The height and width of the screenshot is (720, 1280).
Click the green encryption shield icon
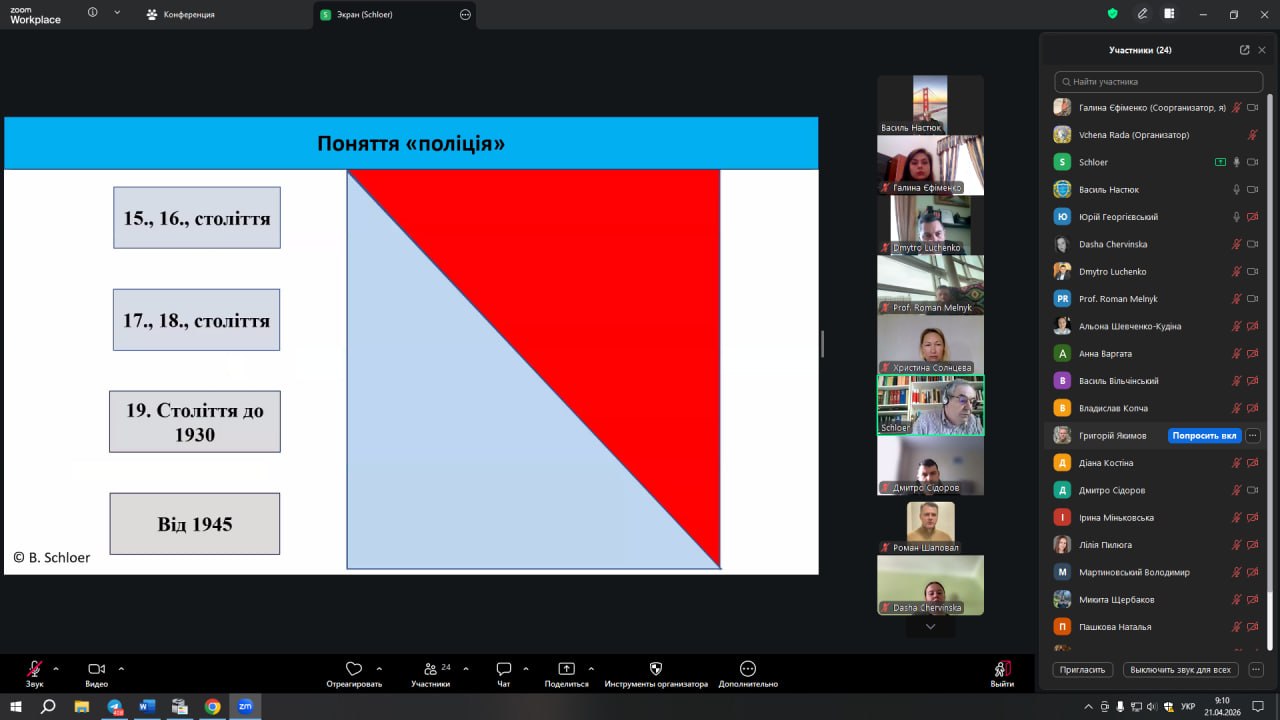[1112, 14]
